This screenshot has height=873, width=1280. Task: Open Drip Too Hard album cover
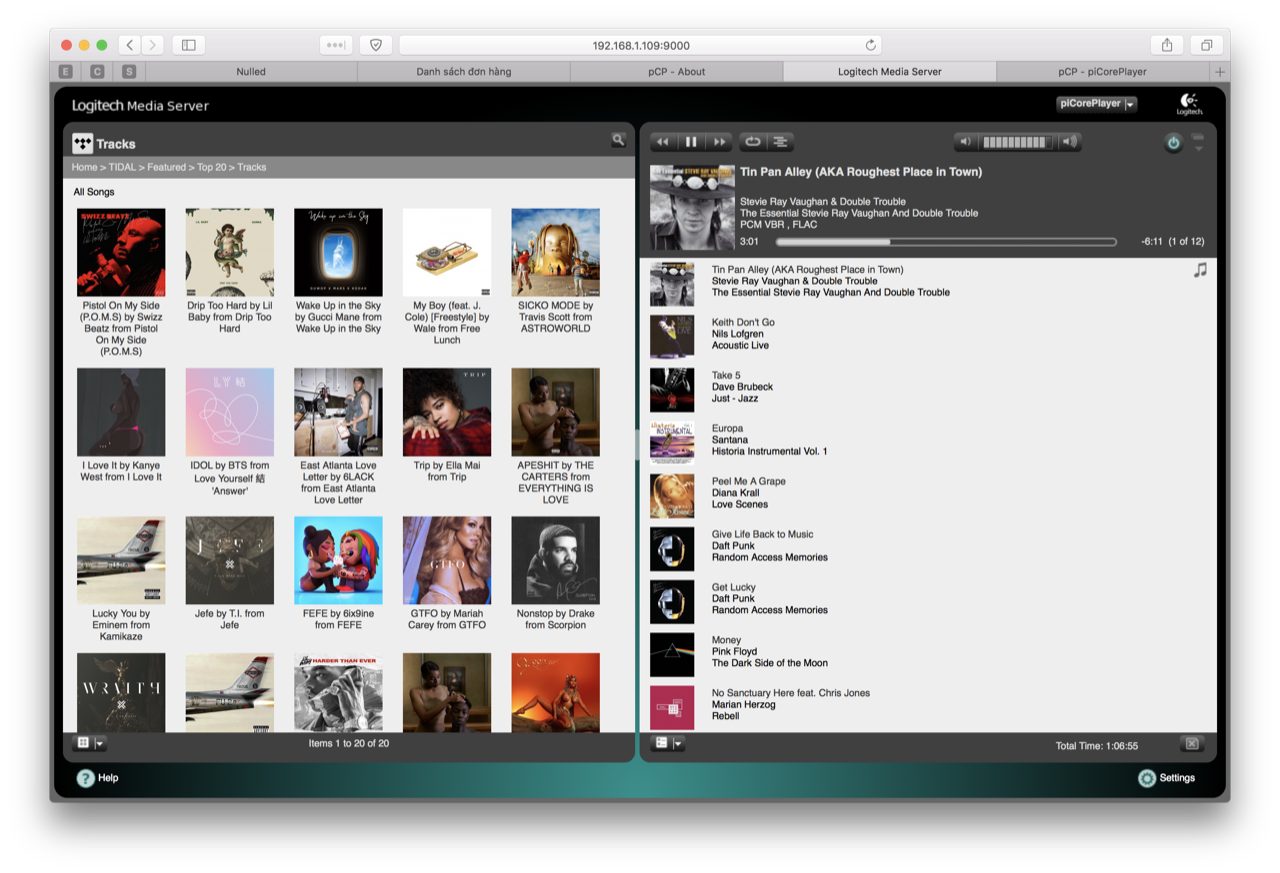point(230,252)
